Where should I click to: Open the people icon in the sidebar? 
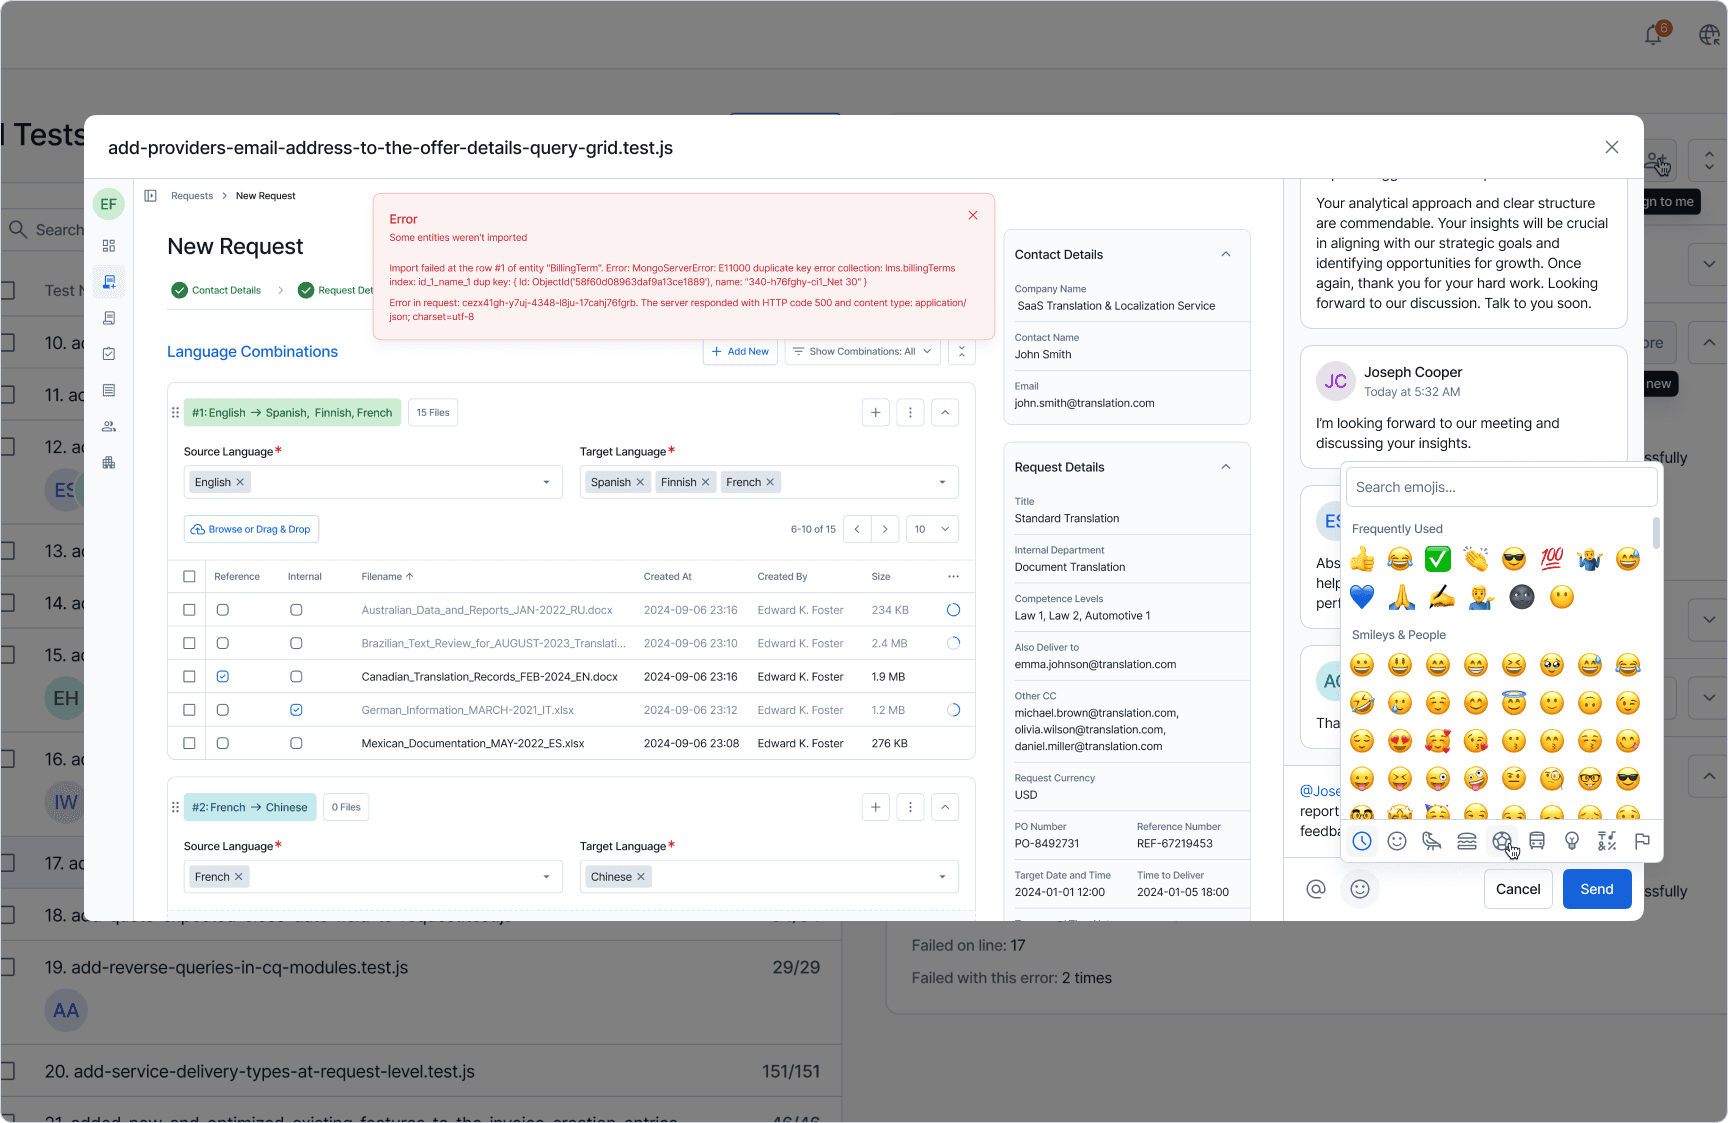point(109,427)
